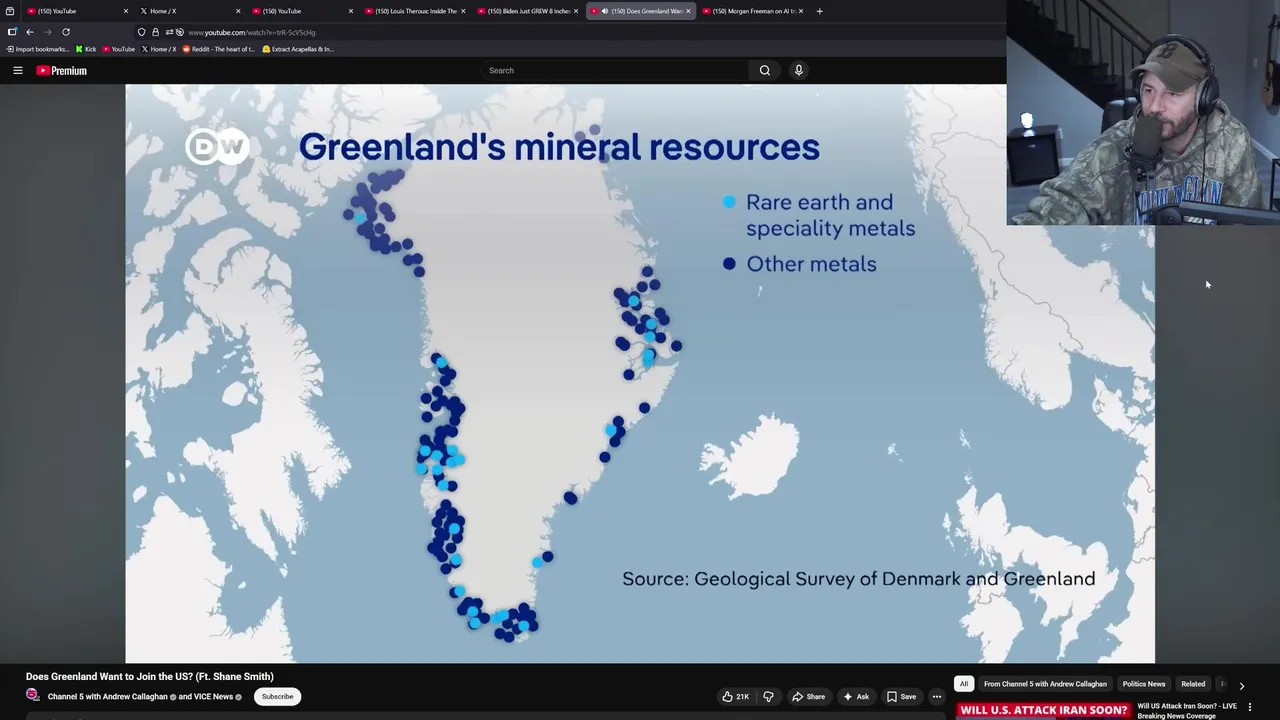Select the Related chip
The width and height of the screenshot is (1280, 720).
1193,684
